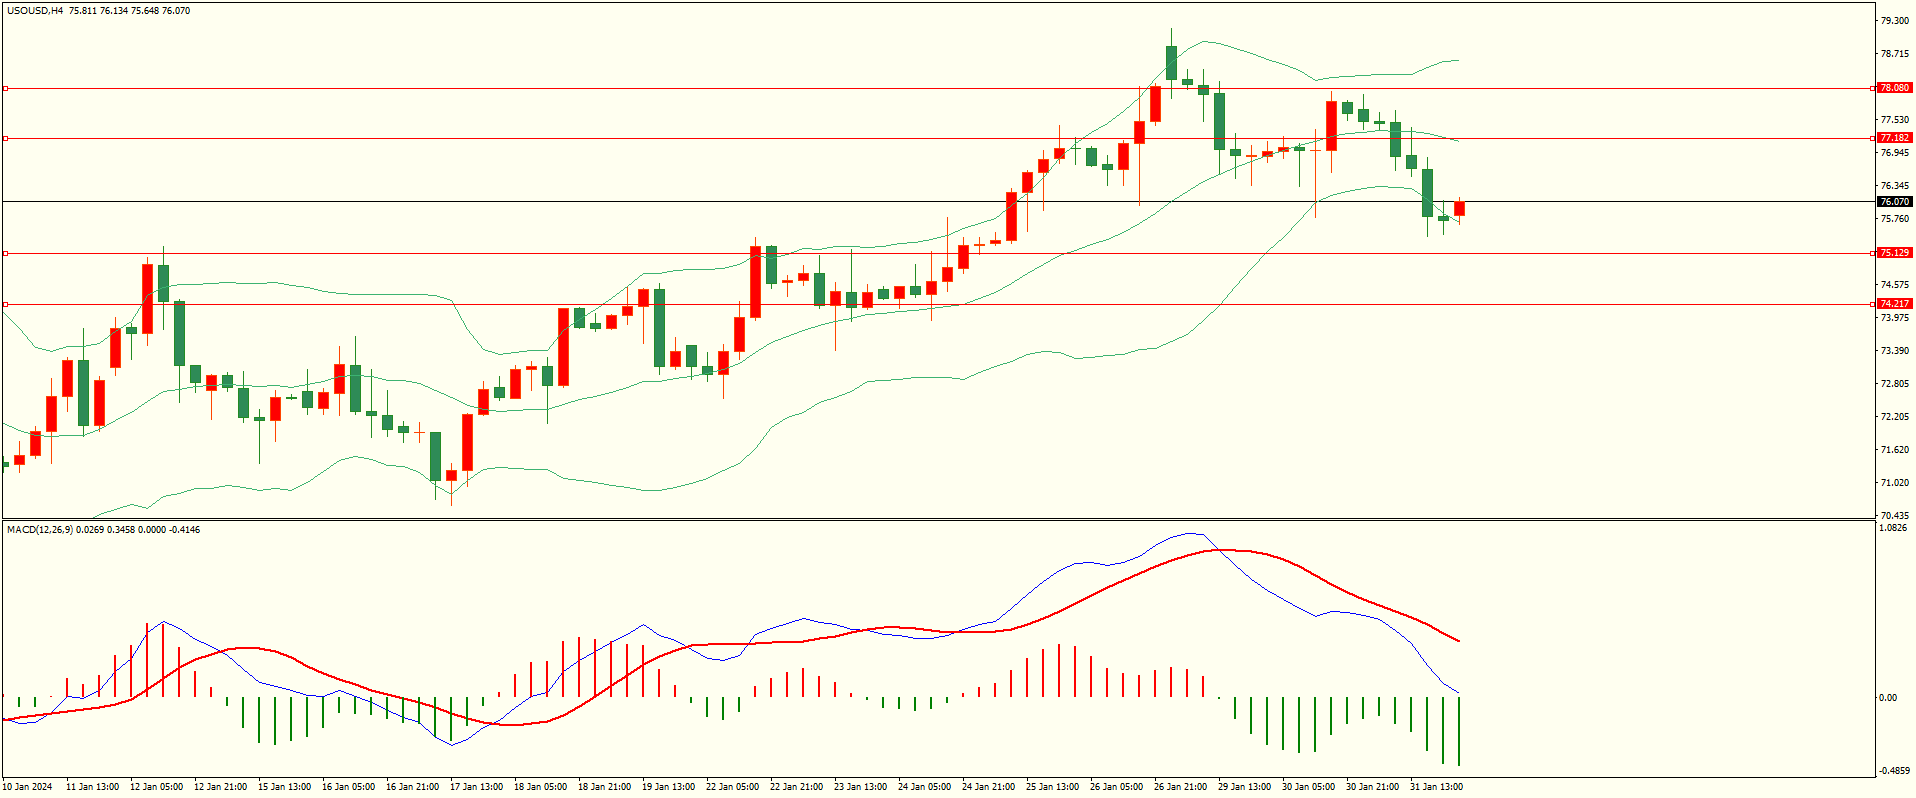Click the 73.390 price axis label

[x=1894, y=351]
